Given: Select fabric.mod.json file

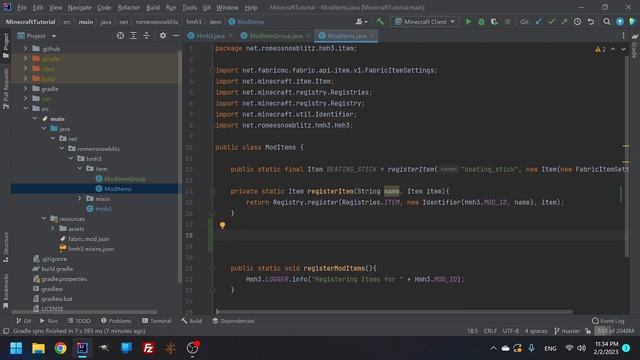Looking at the screenshot, I should pos(88,239).
